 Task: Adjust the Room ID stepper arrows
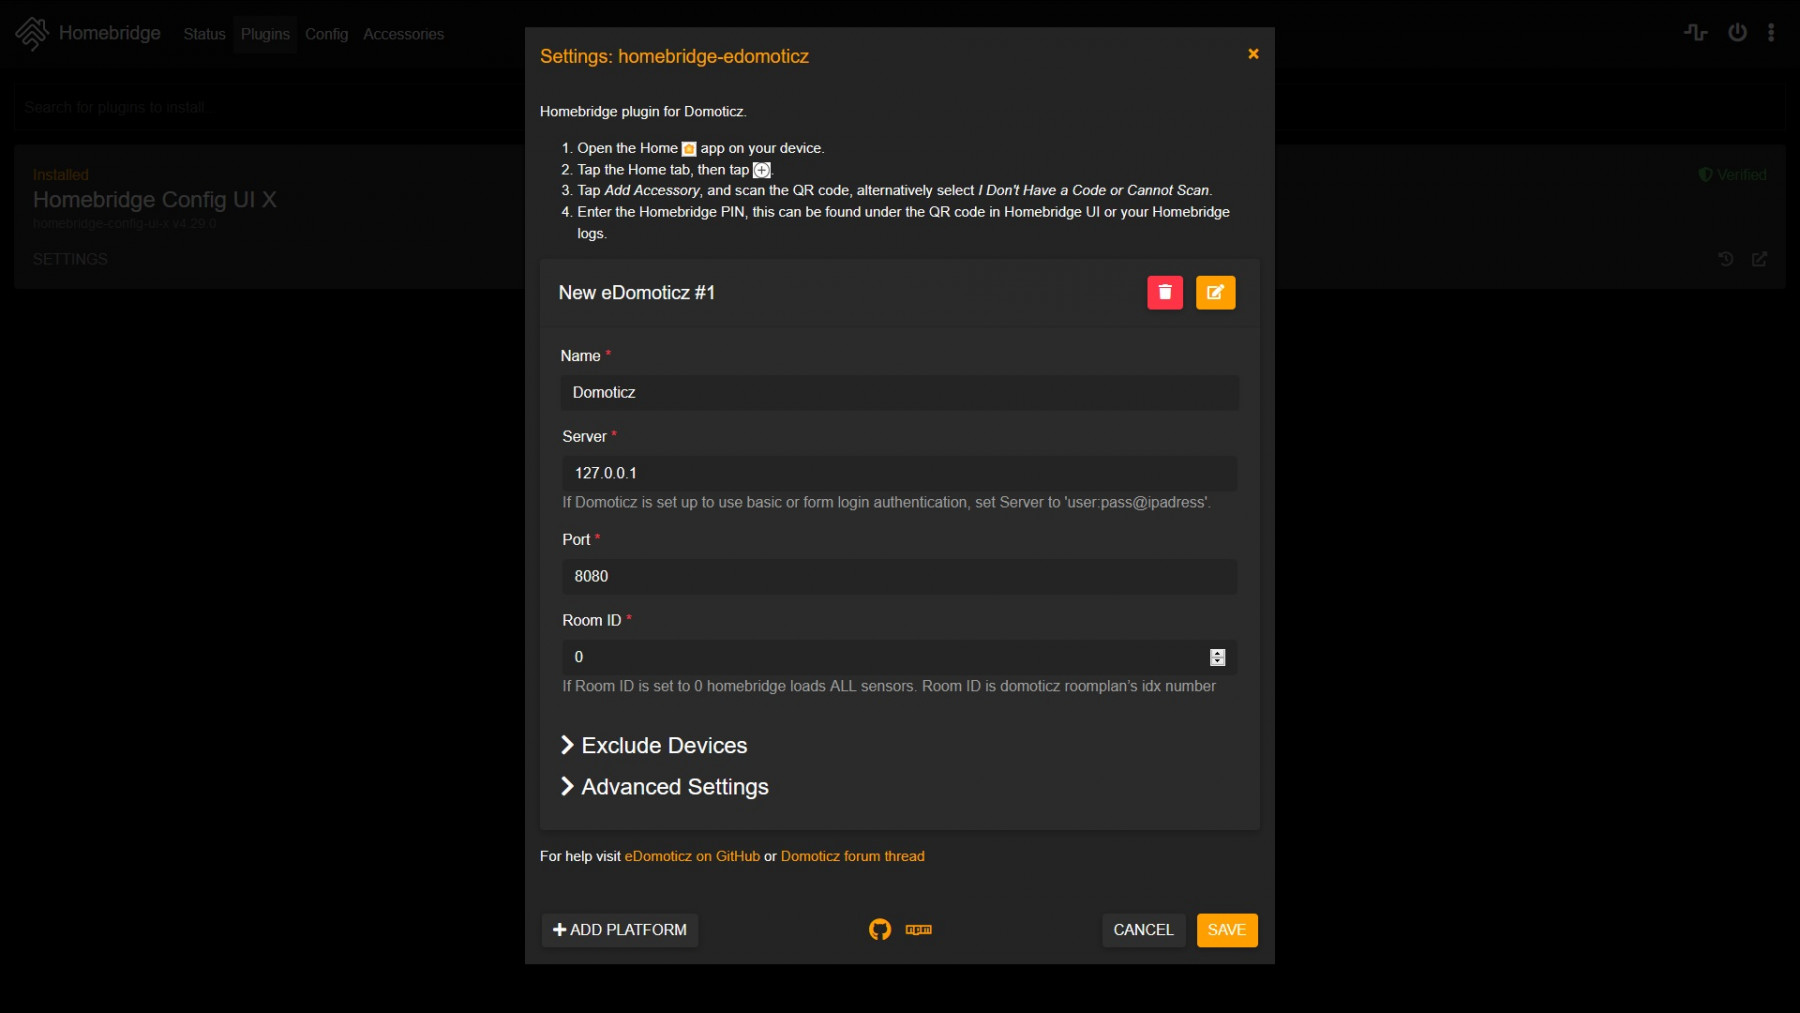1217,657
